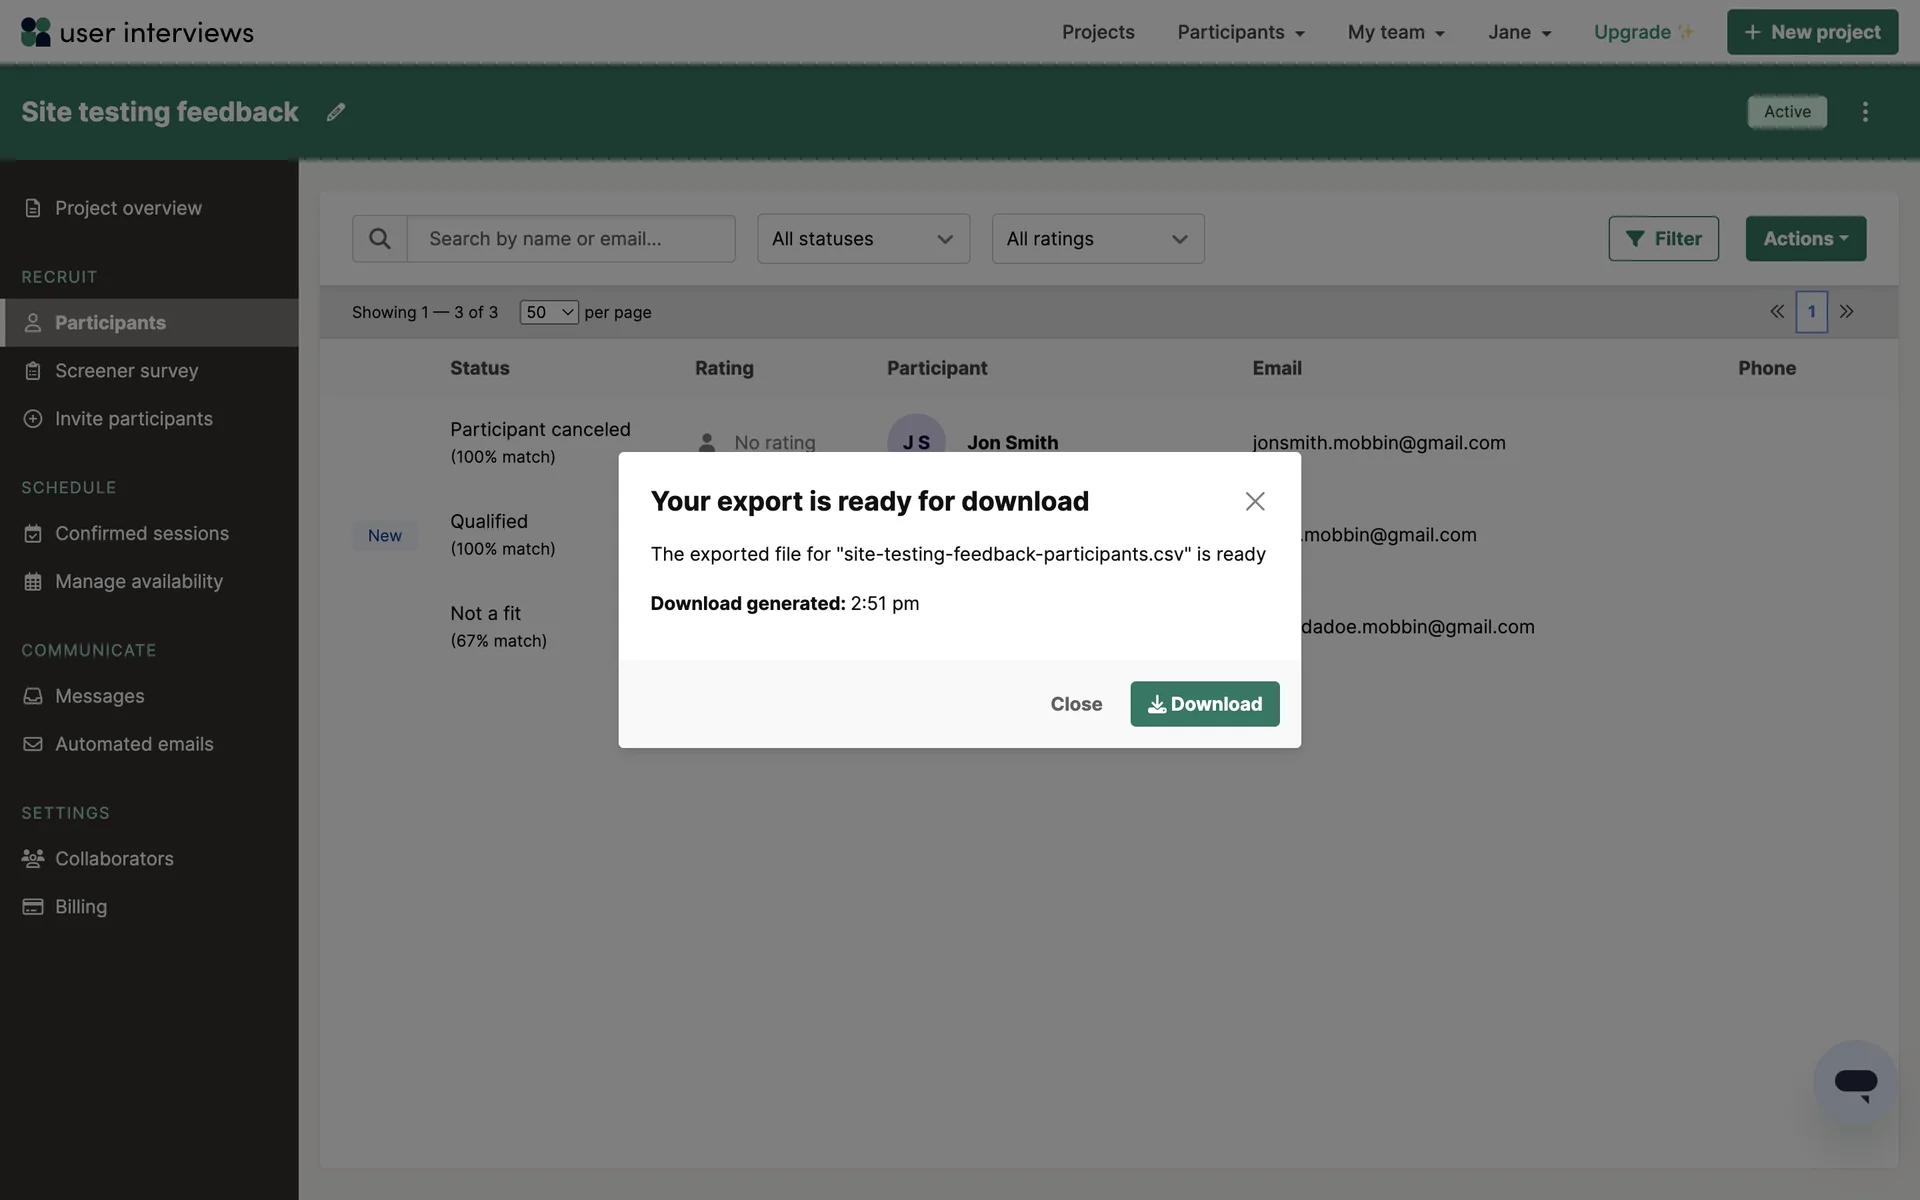Download the exported CSV file
Viewport: 1920px width, 1200px height.
pos(1204,704)
